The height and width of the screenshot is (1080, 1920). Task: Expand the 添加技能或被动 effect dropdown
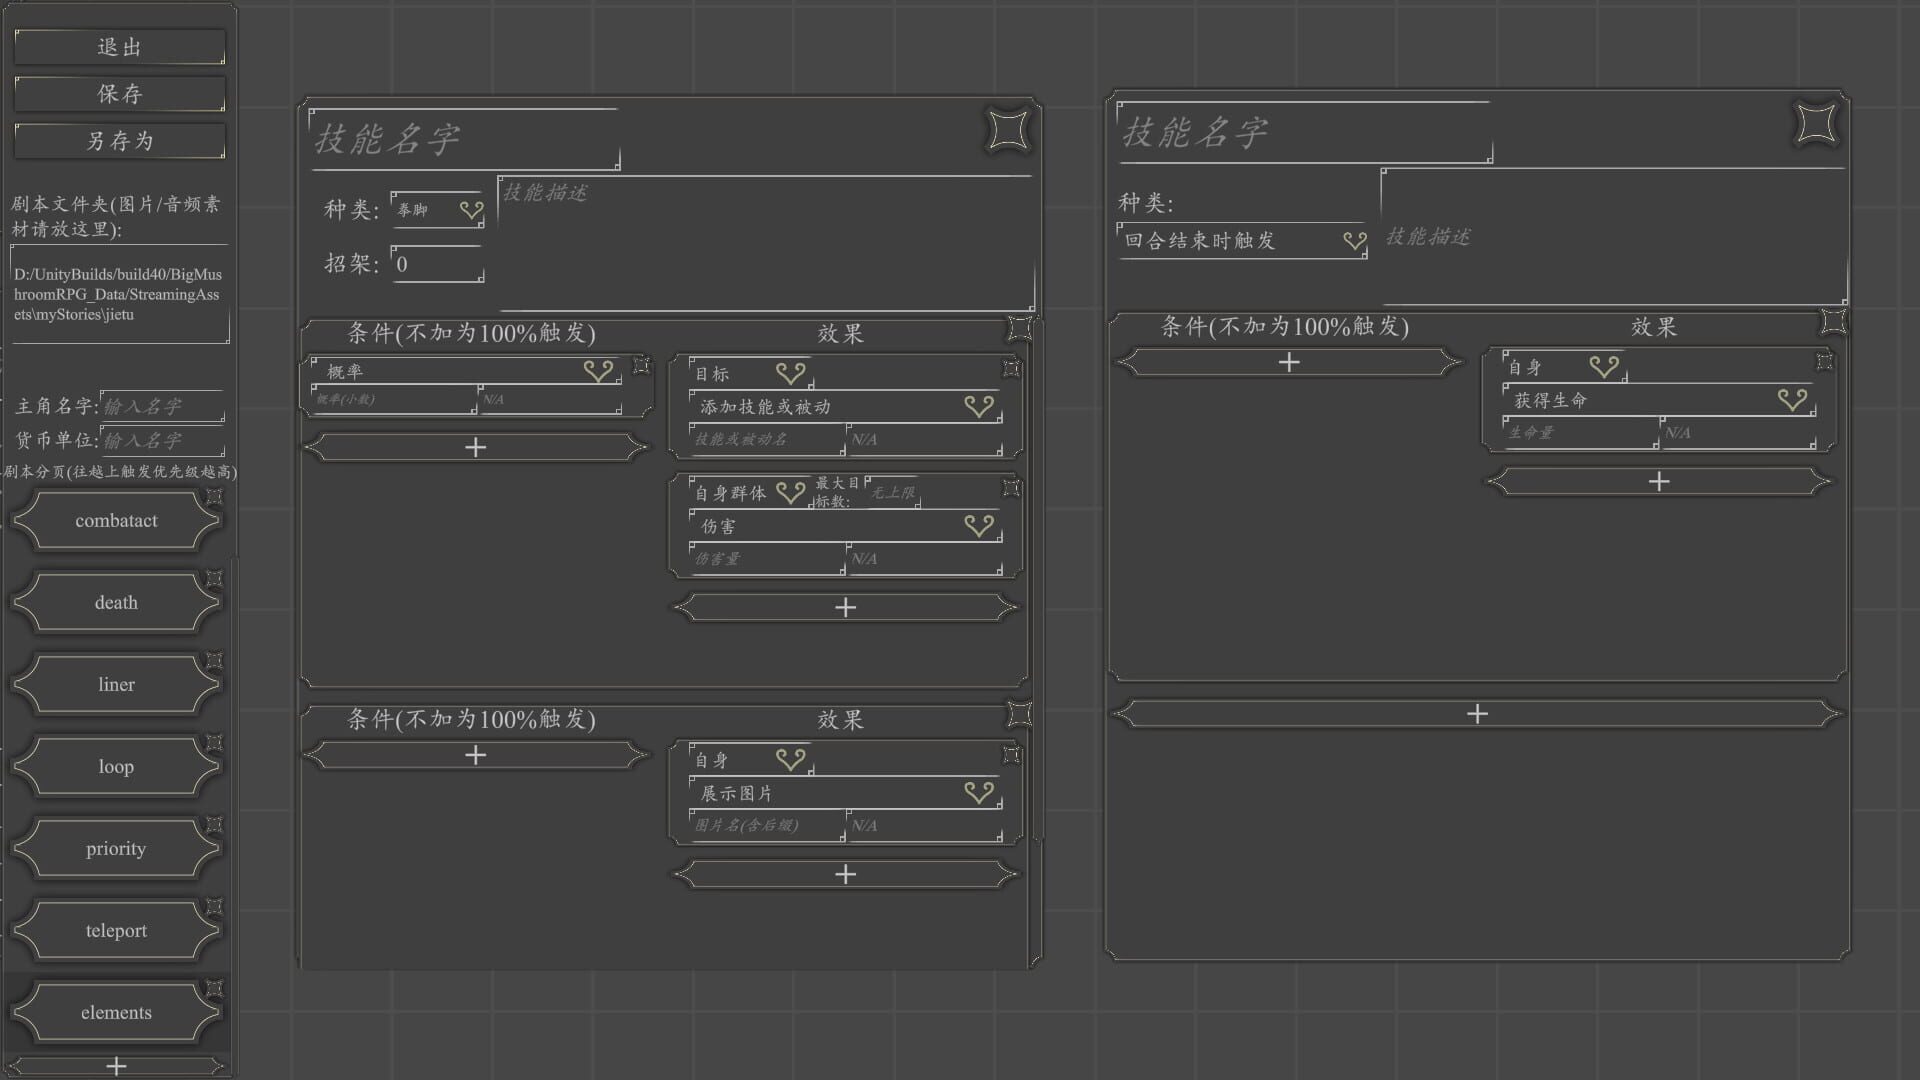(845, 407)
